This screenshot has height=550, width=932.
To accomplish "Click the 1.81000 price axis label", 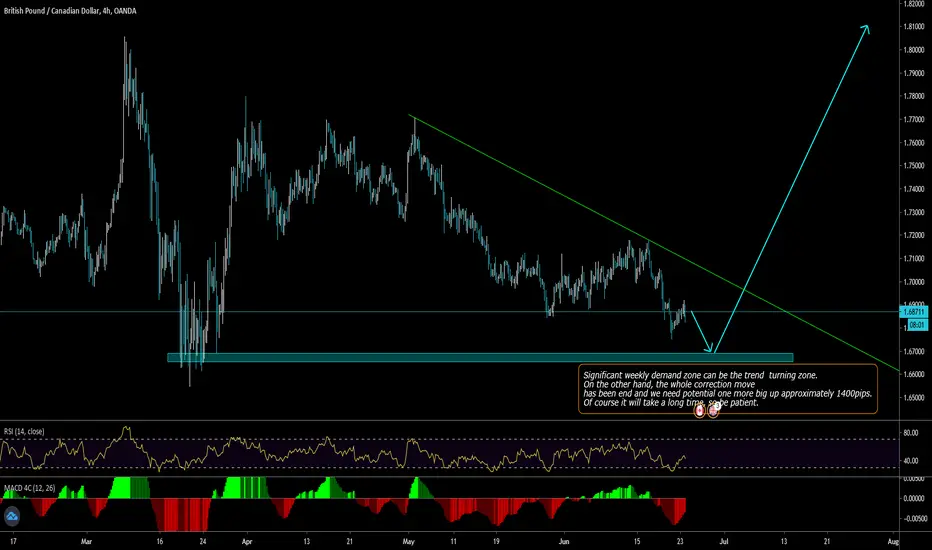I will click(x=914, y=27).
